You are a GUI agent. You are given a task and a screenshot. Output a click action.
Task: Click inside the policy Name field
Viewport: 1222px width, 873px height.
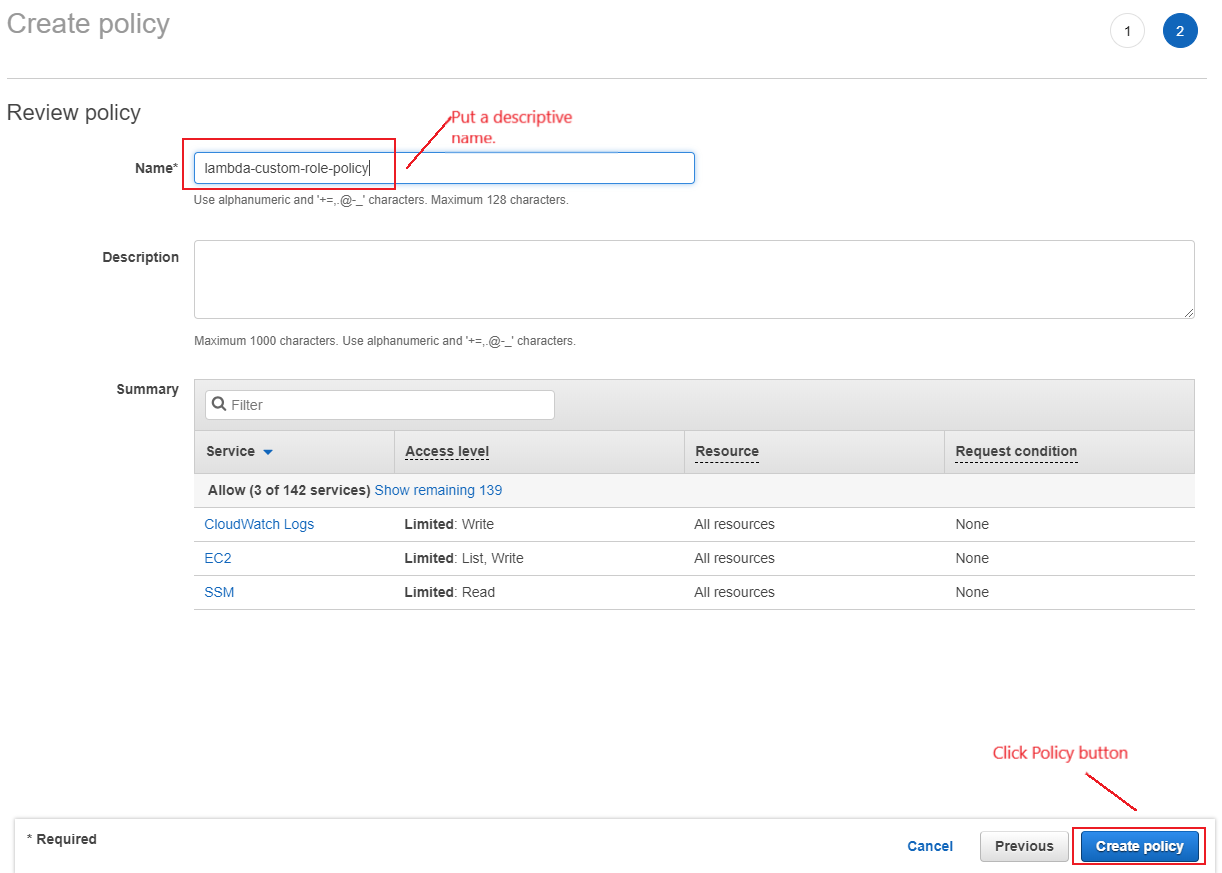tap(445, 168)
